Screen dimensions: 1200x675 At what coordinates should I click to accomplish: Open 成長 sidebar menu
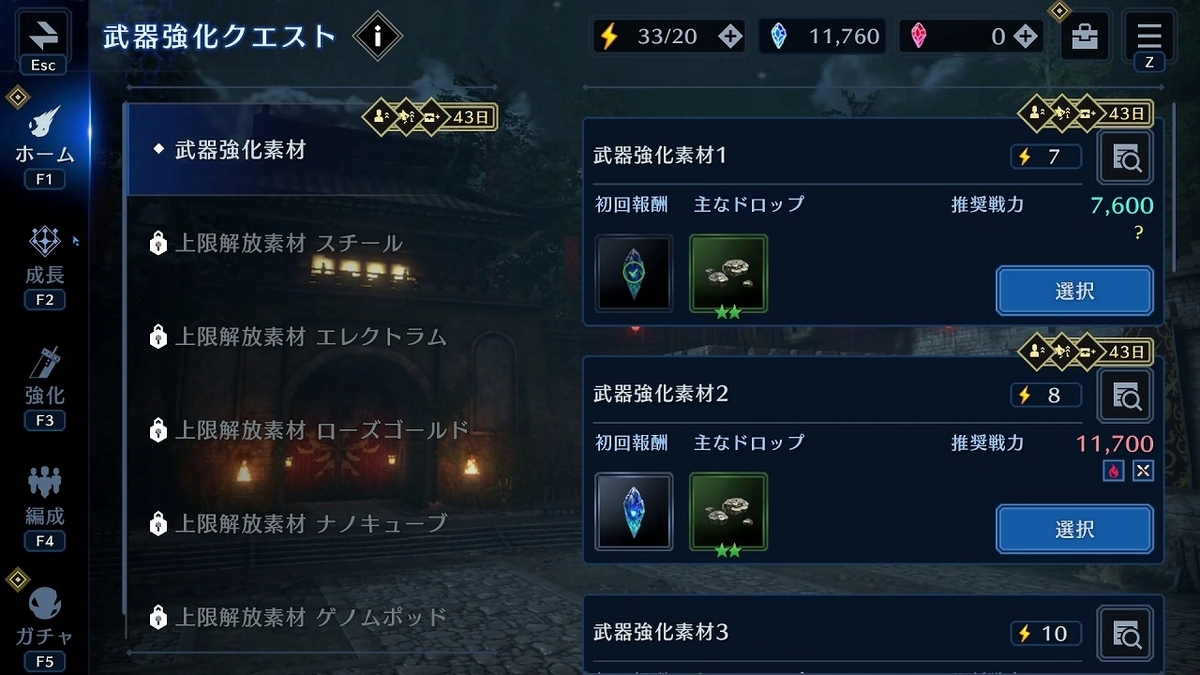44,265
